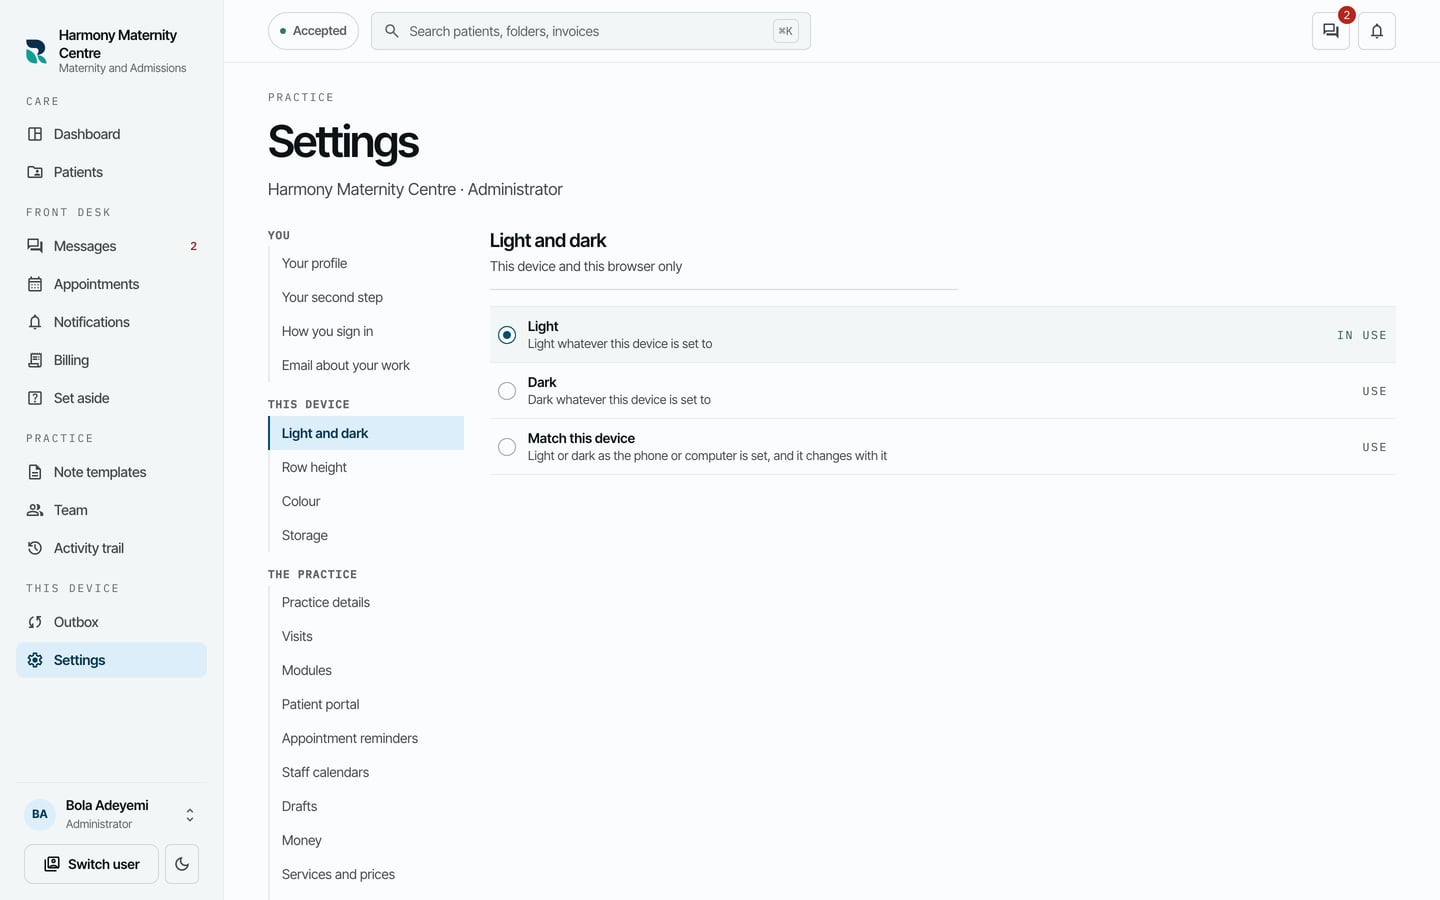Viewport: 1440px width, 900px height.
Task: Select the Match this device radio button
Action: click(x=507, y=447)
